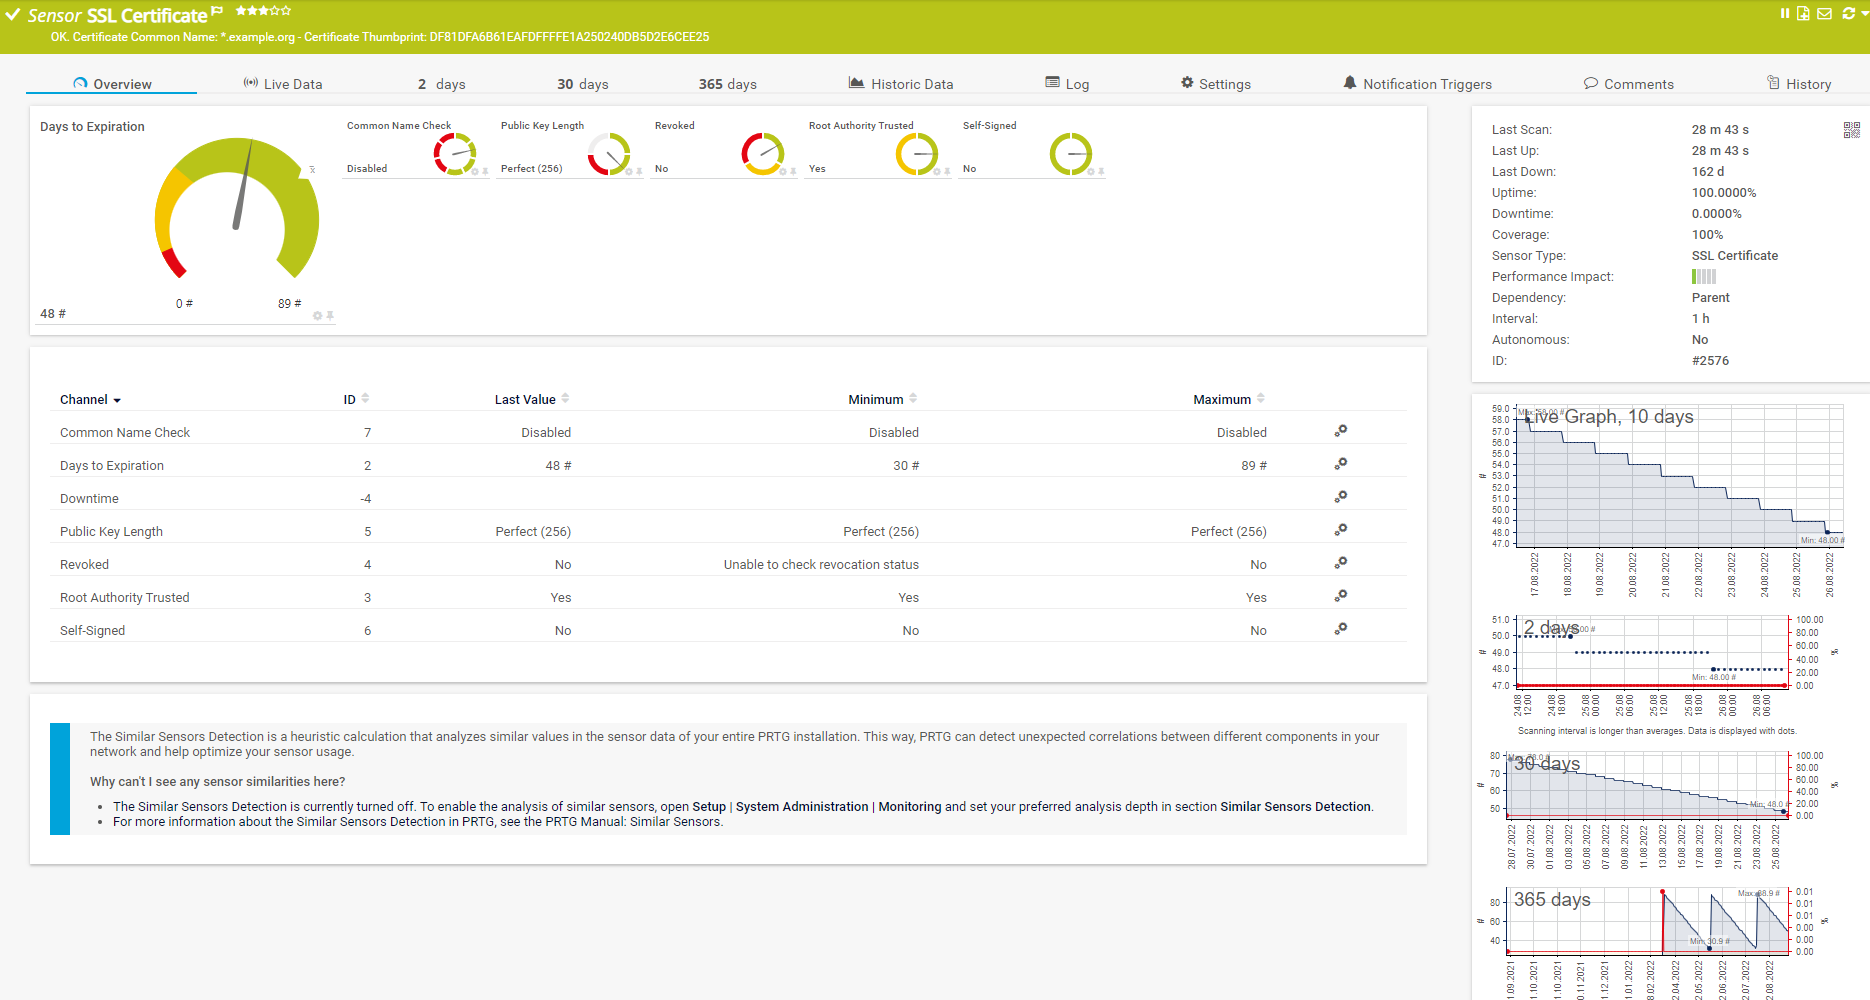Viewport: 1870px width, 1000px height.
Task: Open gear settings for Common Name Check gauge
Action: (475, 171)
